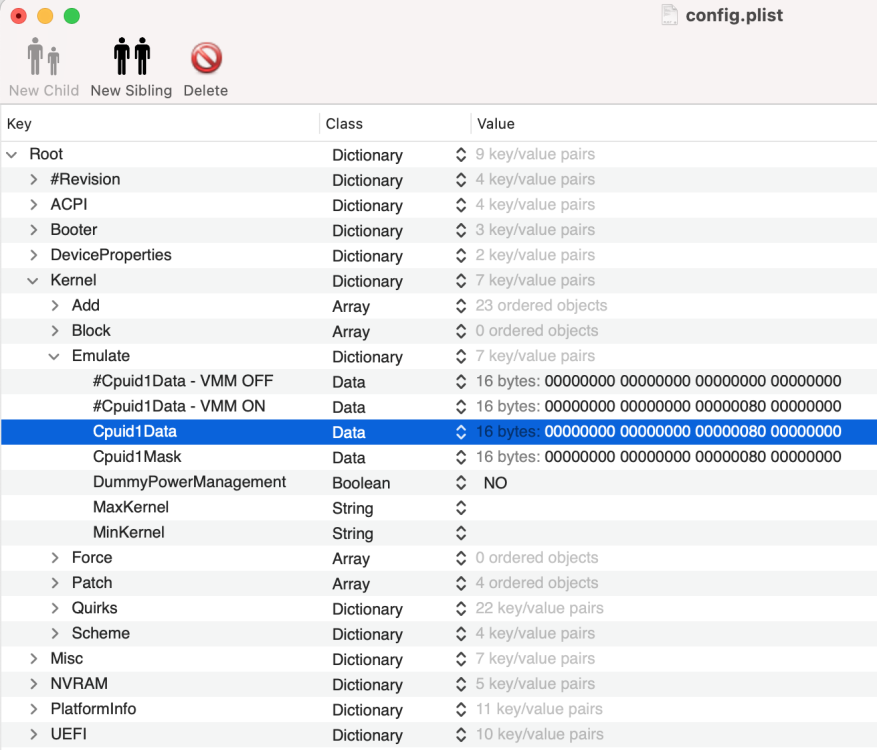
Task: Open class stepper for Kernel row
Action: tap(461, 281)
